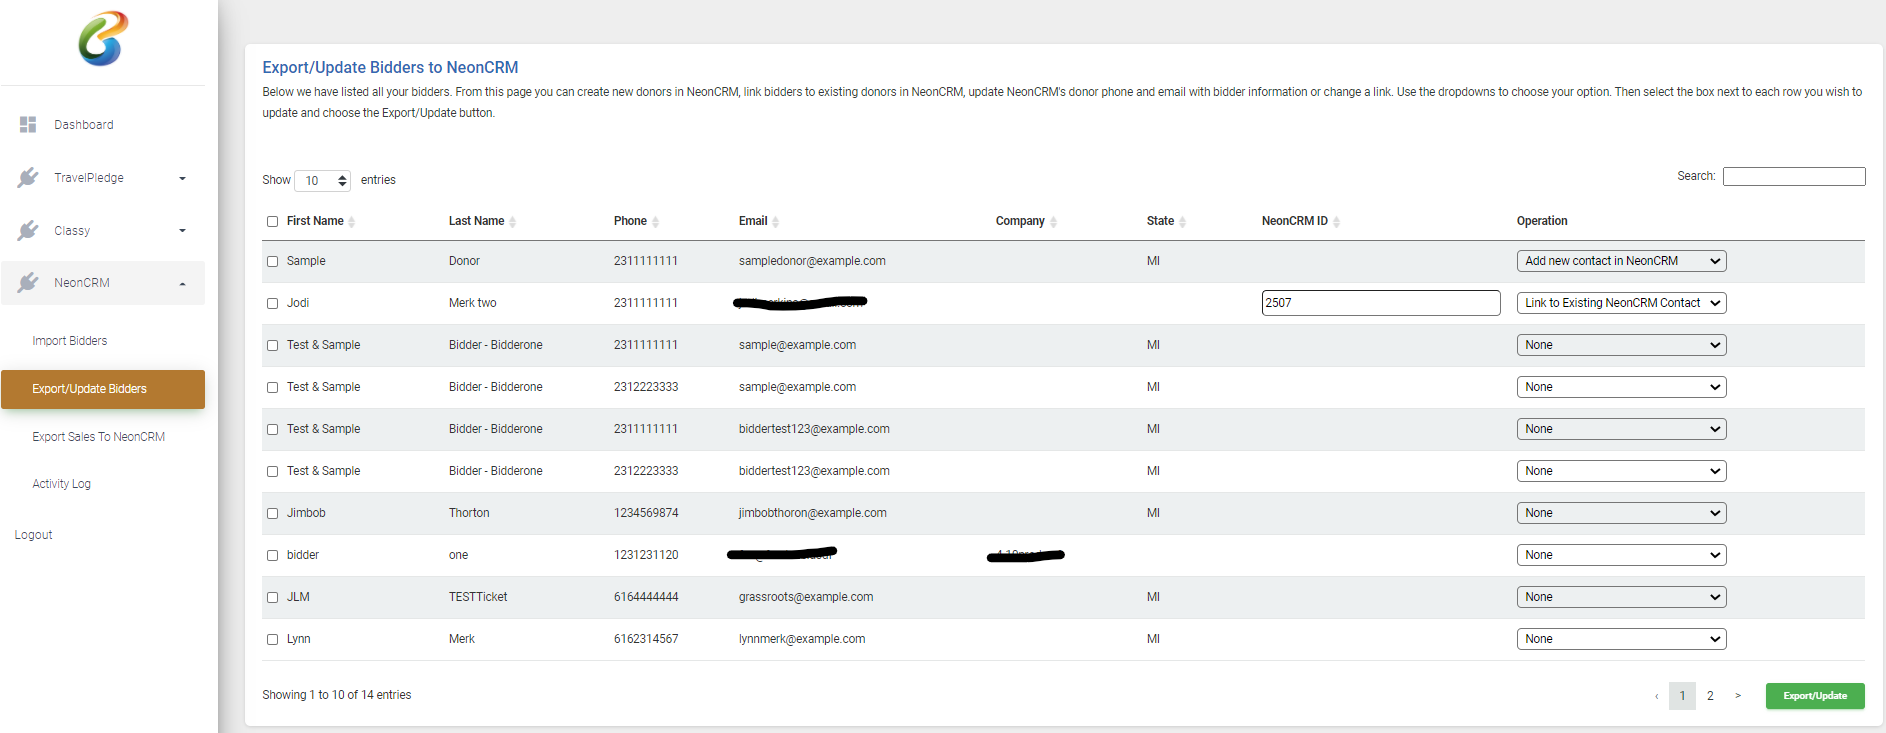Click phone number 1234569874
The image size is (1886, 733).
pyautogui.click(x=646, y=513)
